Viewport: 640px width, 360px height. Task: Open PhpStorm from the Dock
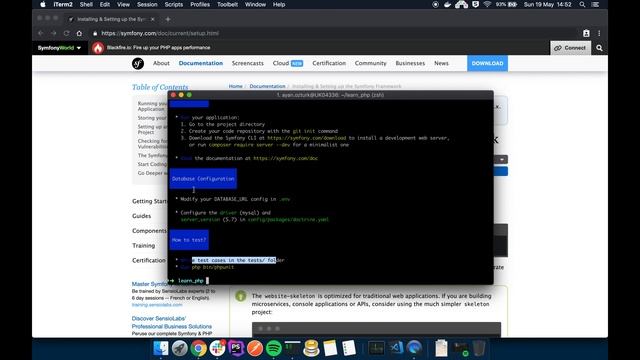pos(236,348)
